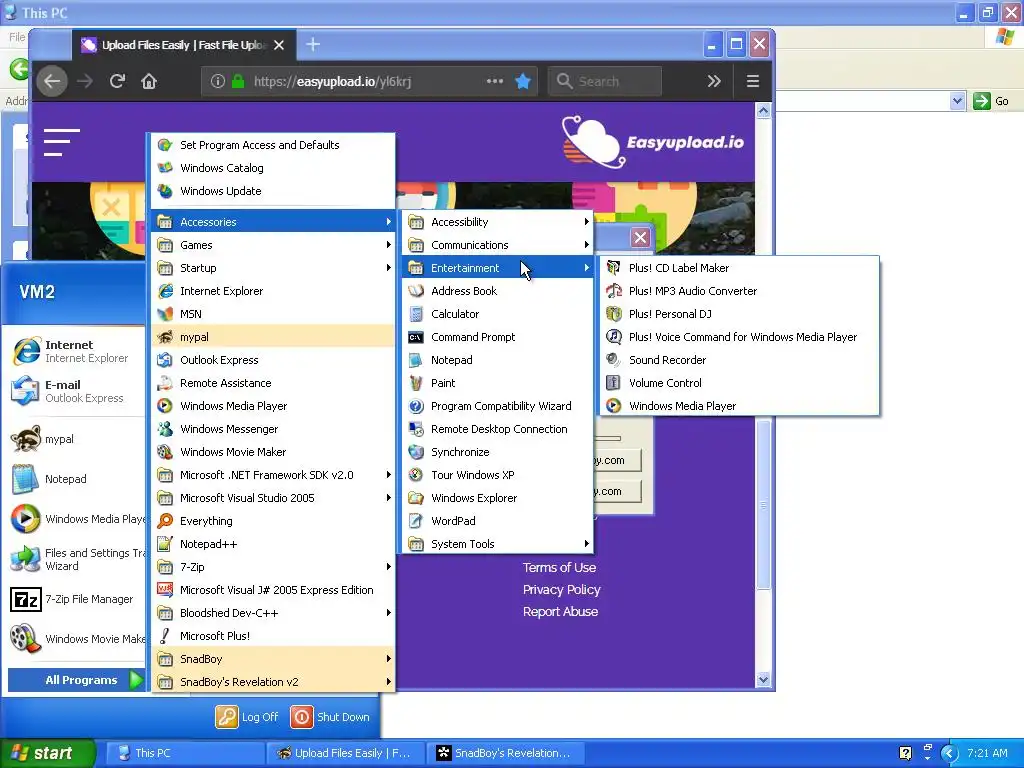Expand the 7-Zip folder
This screenshot has width=1024, height=768.
coord(273,567)
